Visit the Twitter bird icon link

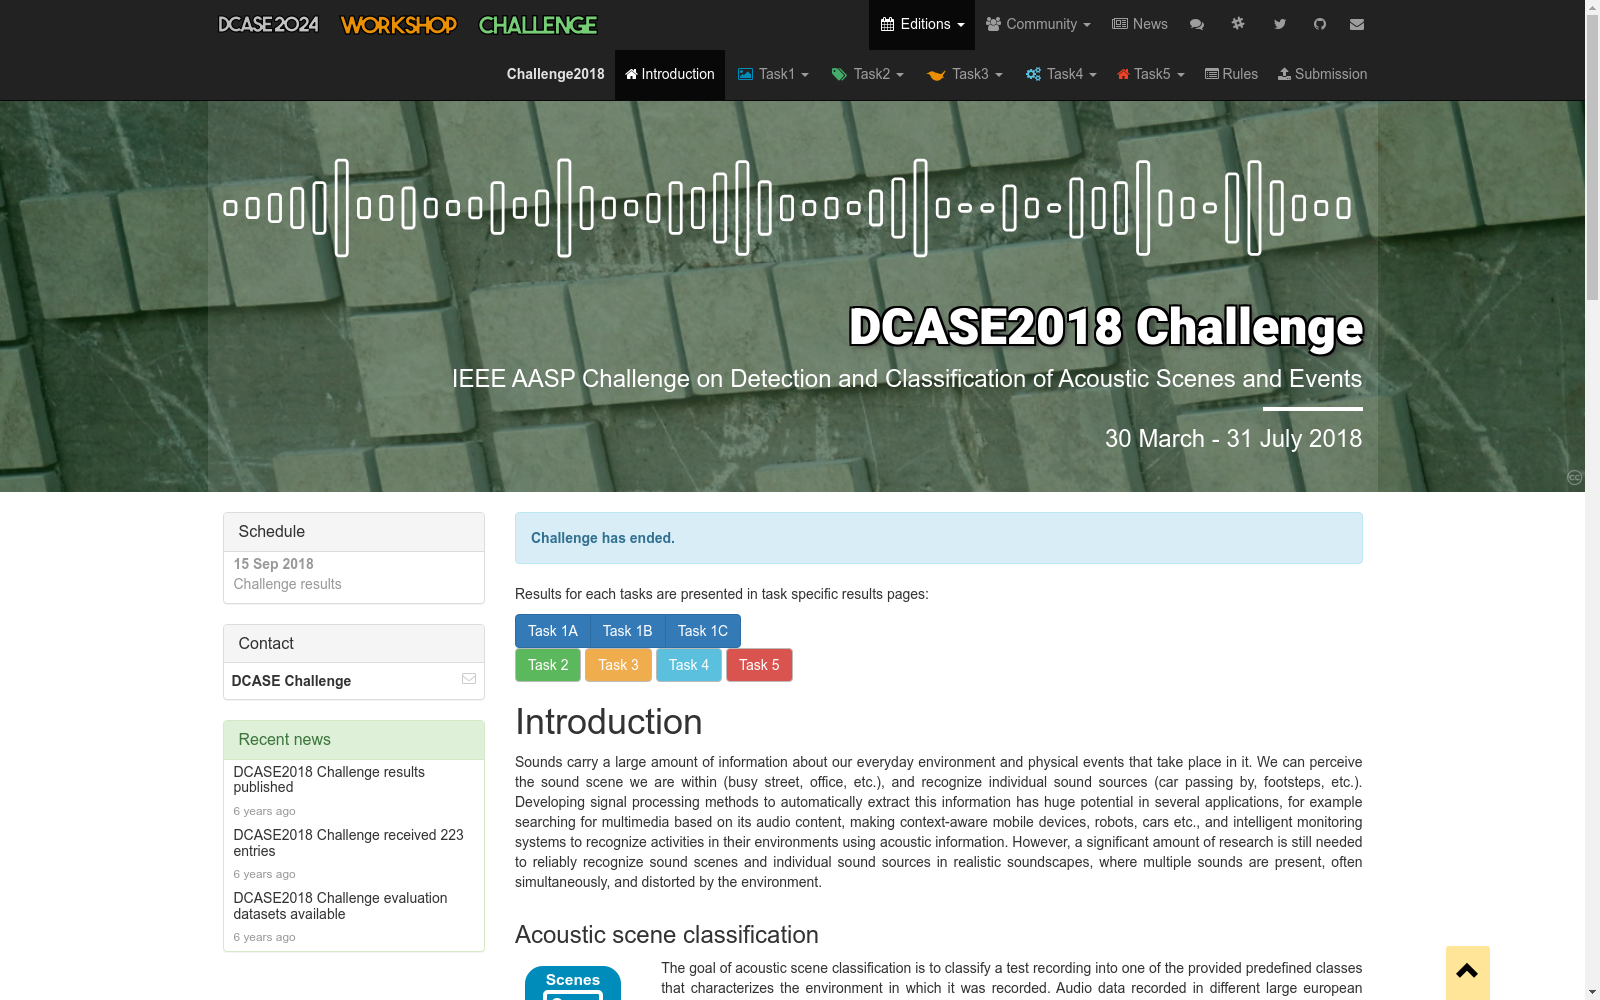(x=1280, y=24)
